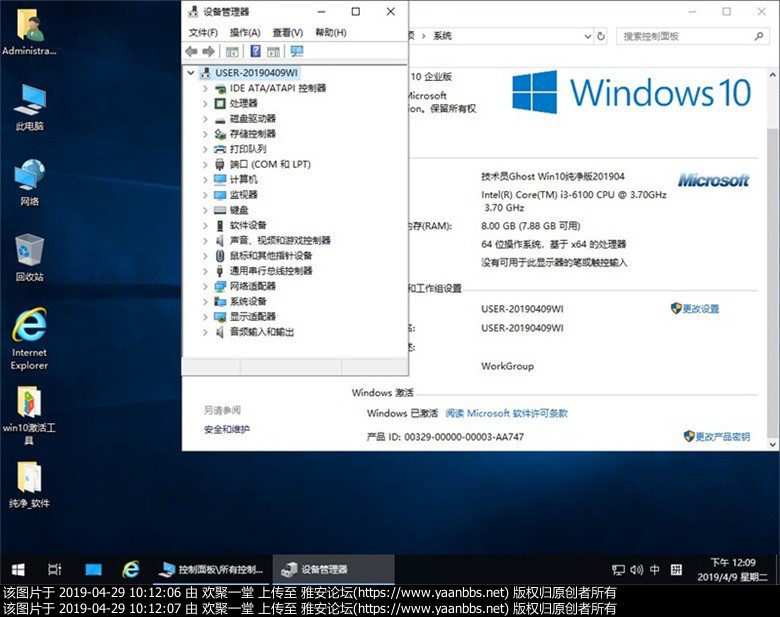Click the 产品 ID: 00329-00000-00003-AA747 text

445,437
